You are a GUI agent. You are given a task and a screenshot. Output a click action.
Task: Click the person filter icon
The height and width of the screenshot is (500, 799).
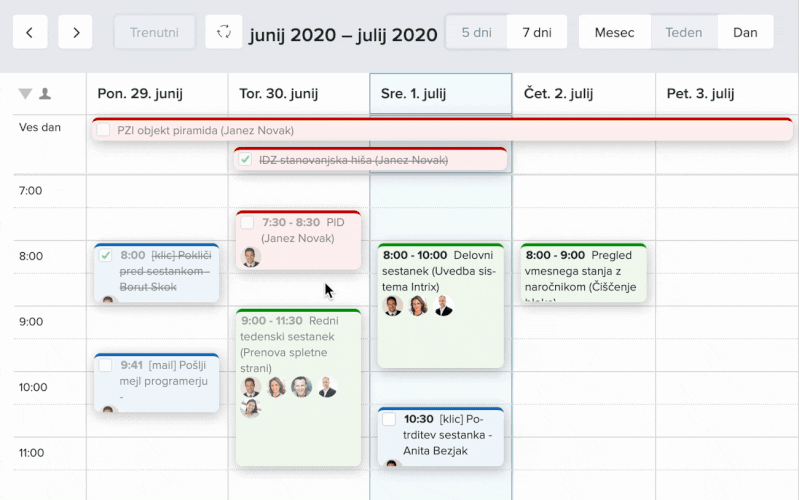[x=45, y=94]
